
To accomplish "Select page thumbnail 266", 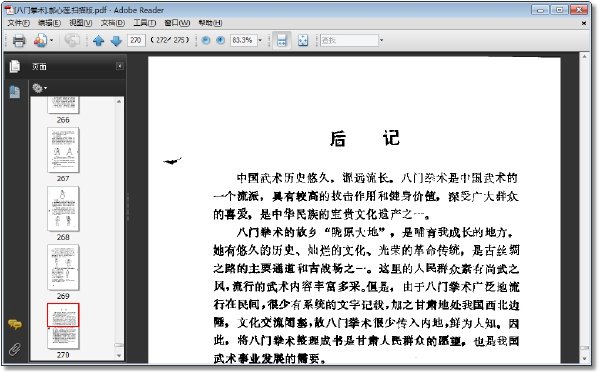I will 63,105.
